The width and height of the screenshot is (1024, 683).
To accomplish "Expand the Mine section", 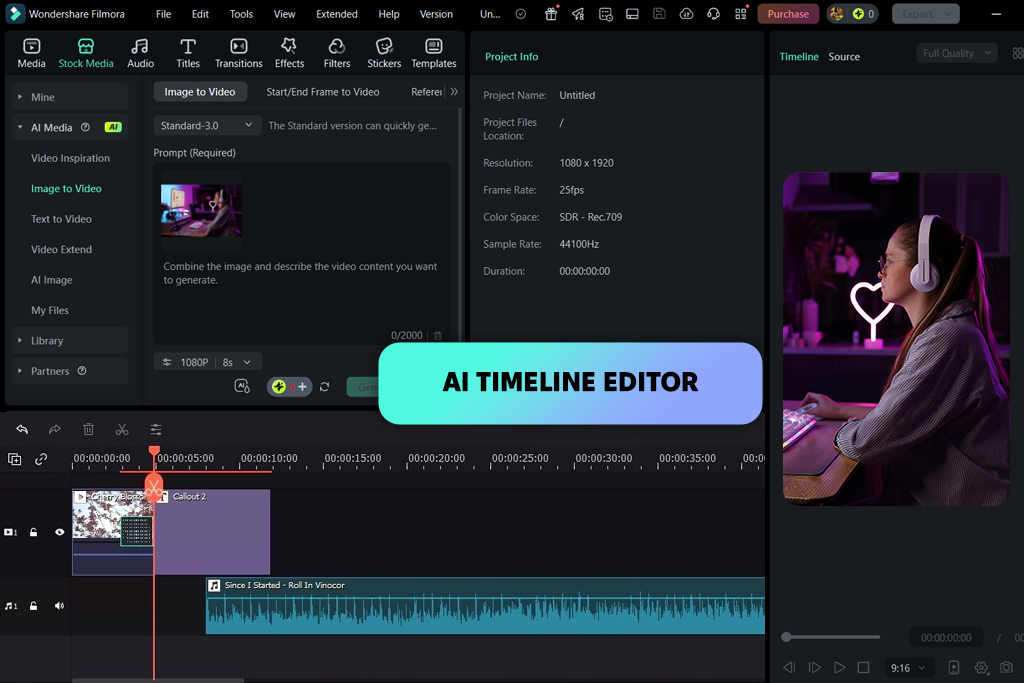I will [x=70, y=97].
